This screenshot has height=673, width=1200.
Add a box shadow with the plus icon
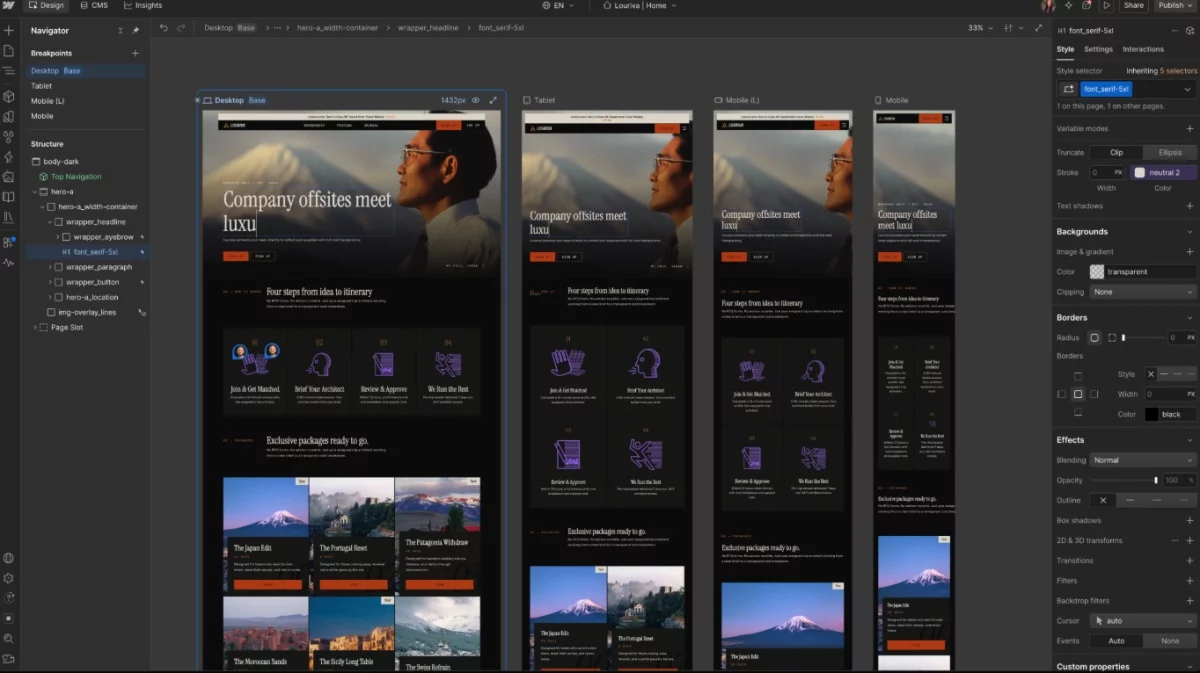coord(1189,520)
